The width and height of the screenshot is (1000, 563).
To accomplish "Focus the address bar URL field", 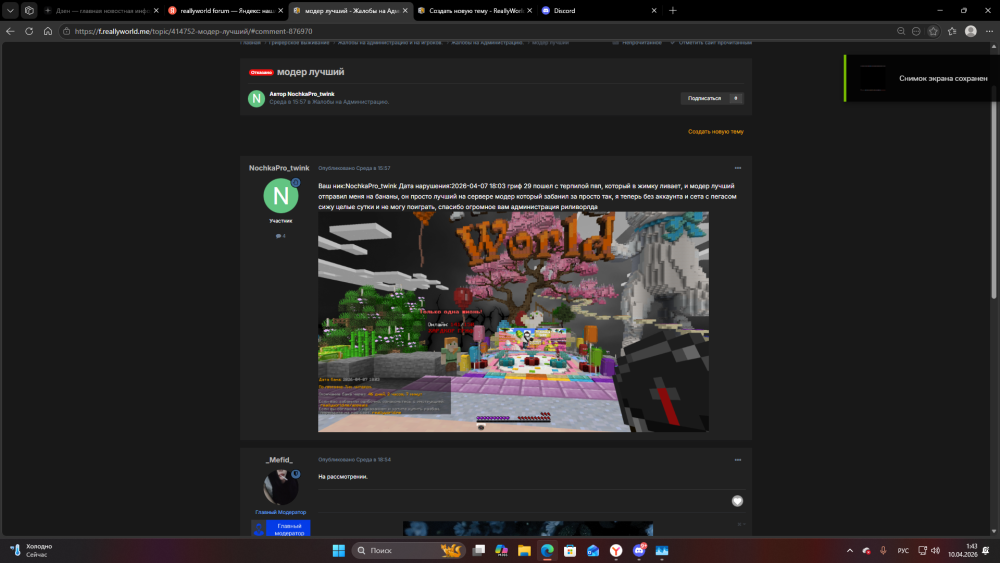I will 478,31.
